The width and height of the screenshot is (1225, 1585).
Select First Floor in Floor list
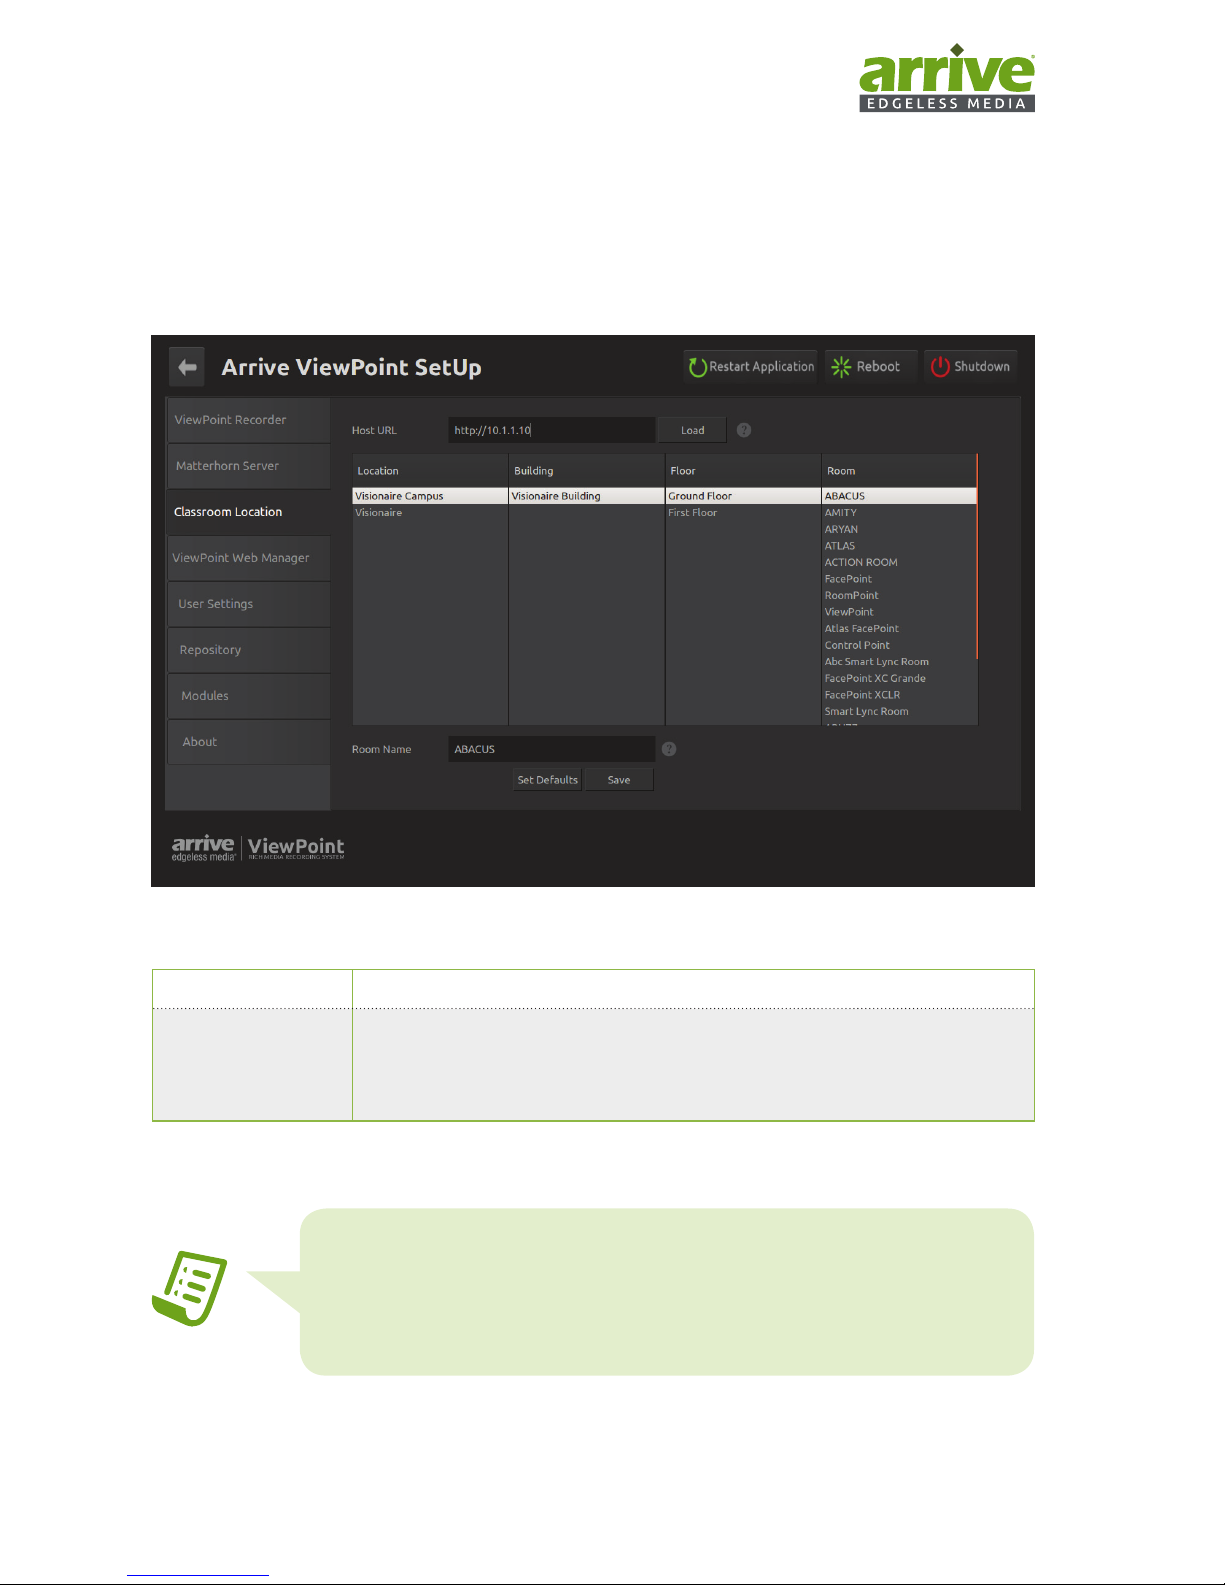coord(743,513)
